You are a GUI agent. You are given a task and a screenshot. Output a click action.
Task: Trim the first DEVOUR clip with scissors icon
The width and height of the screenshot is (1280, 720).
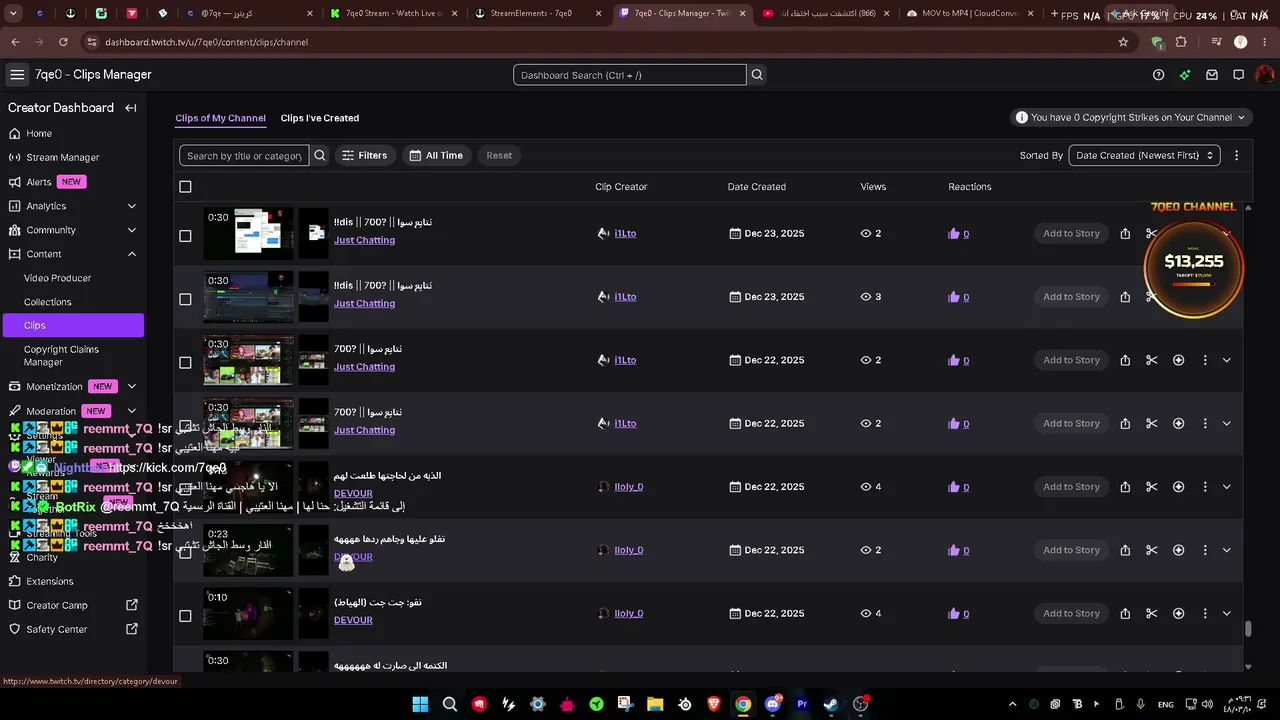tap(1152, 487)
